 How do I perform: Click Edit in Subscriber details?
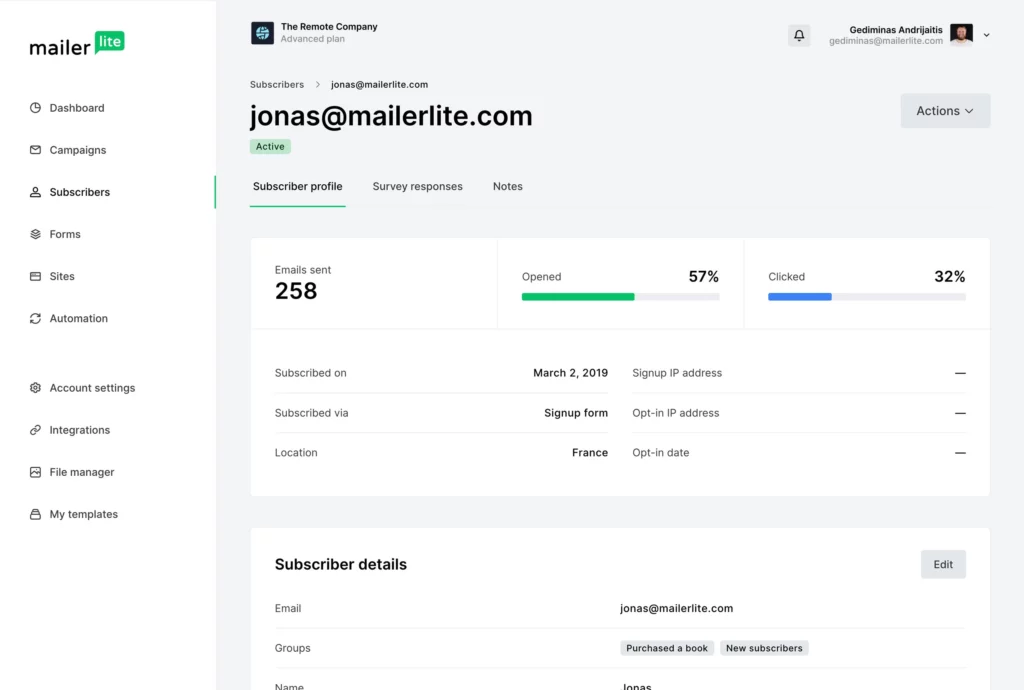pos(943,564)
